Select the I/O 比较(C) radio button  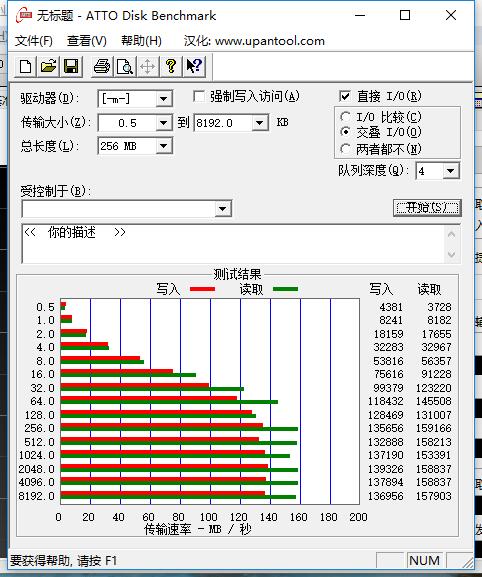click(x=345, y=117)
